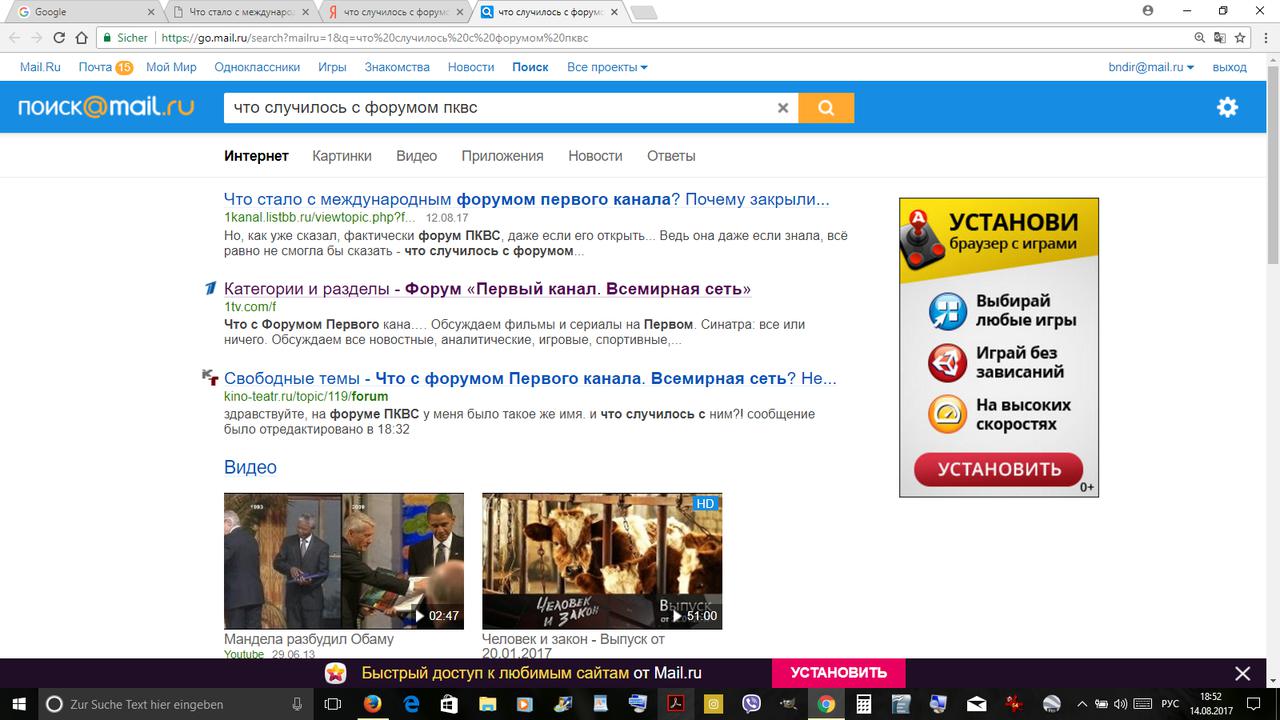Go back using the browser arrow
The height and width of the screenshot is (720, 1280).
[13, 38]
